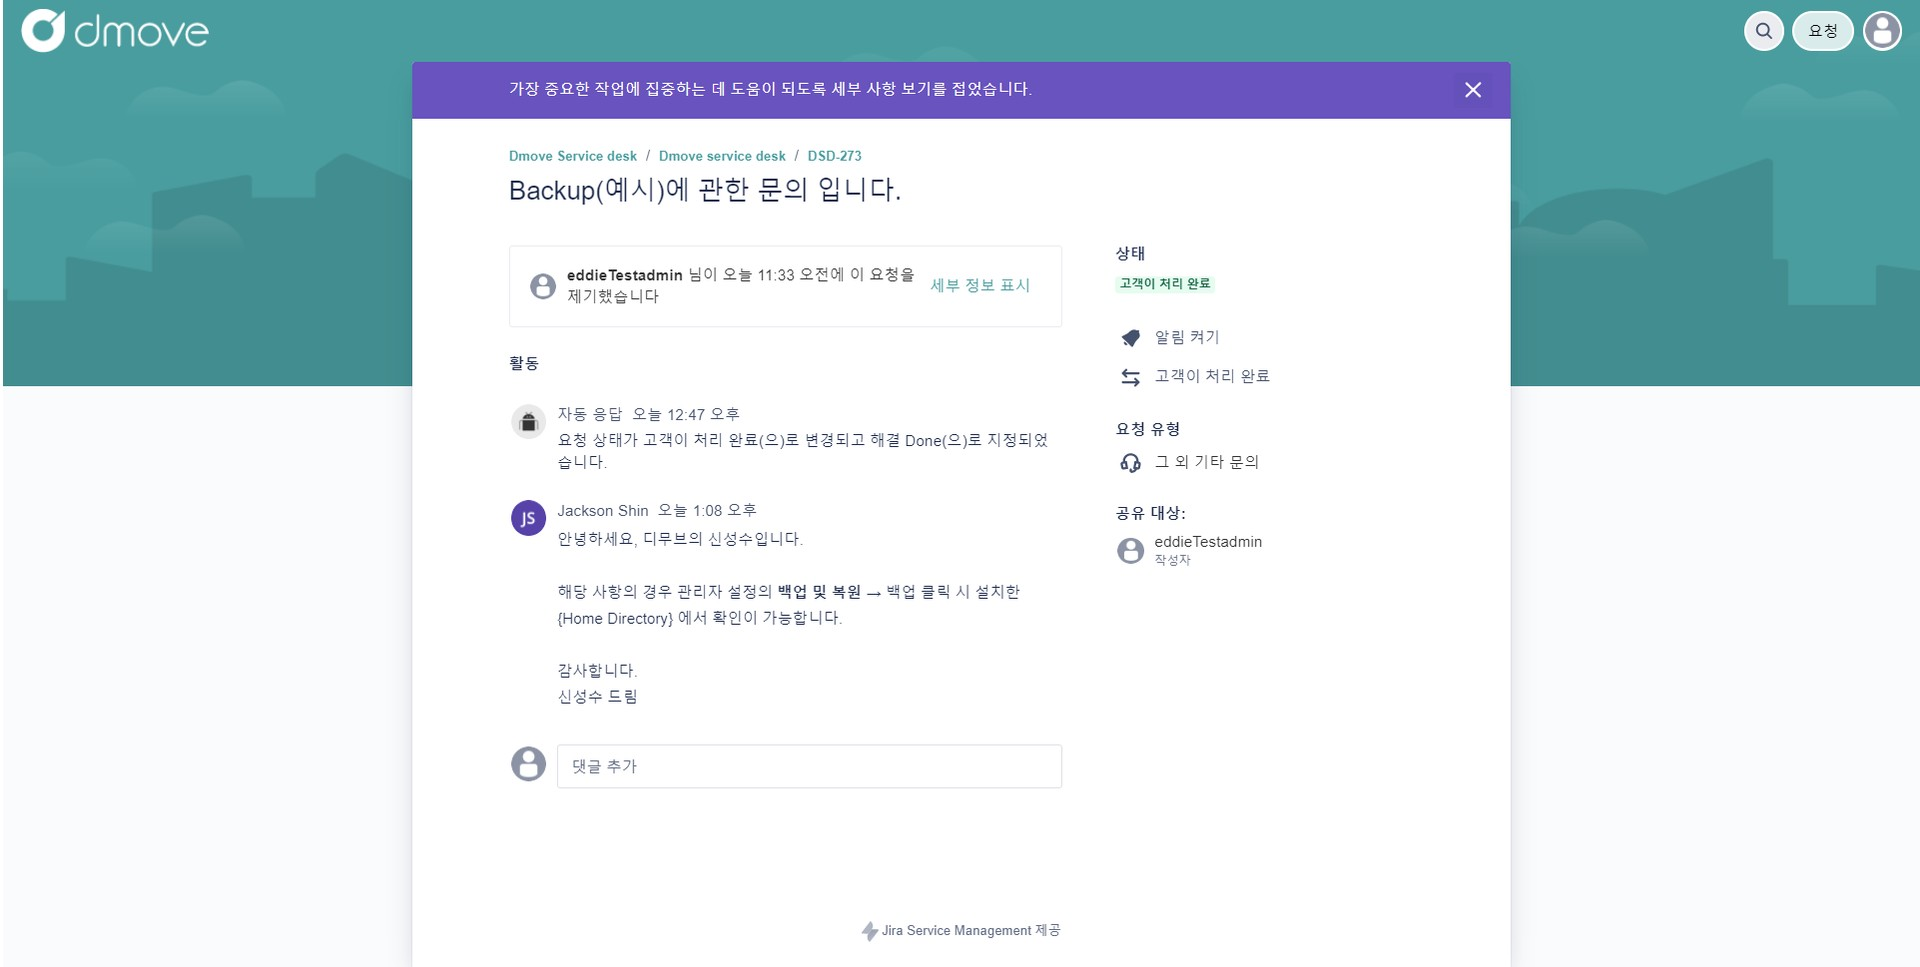Screen dimensions: 1920x967
Task: Click the 고객이 처리 완료 status badge
Action: point(1165,284)
